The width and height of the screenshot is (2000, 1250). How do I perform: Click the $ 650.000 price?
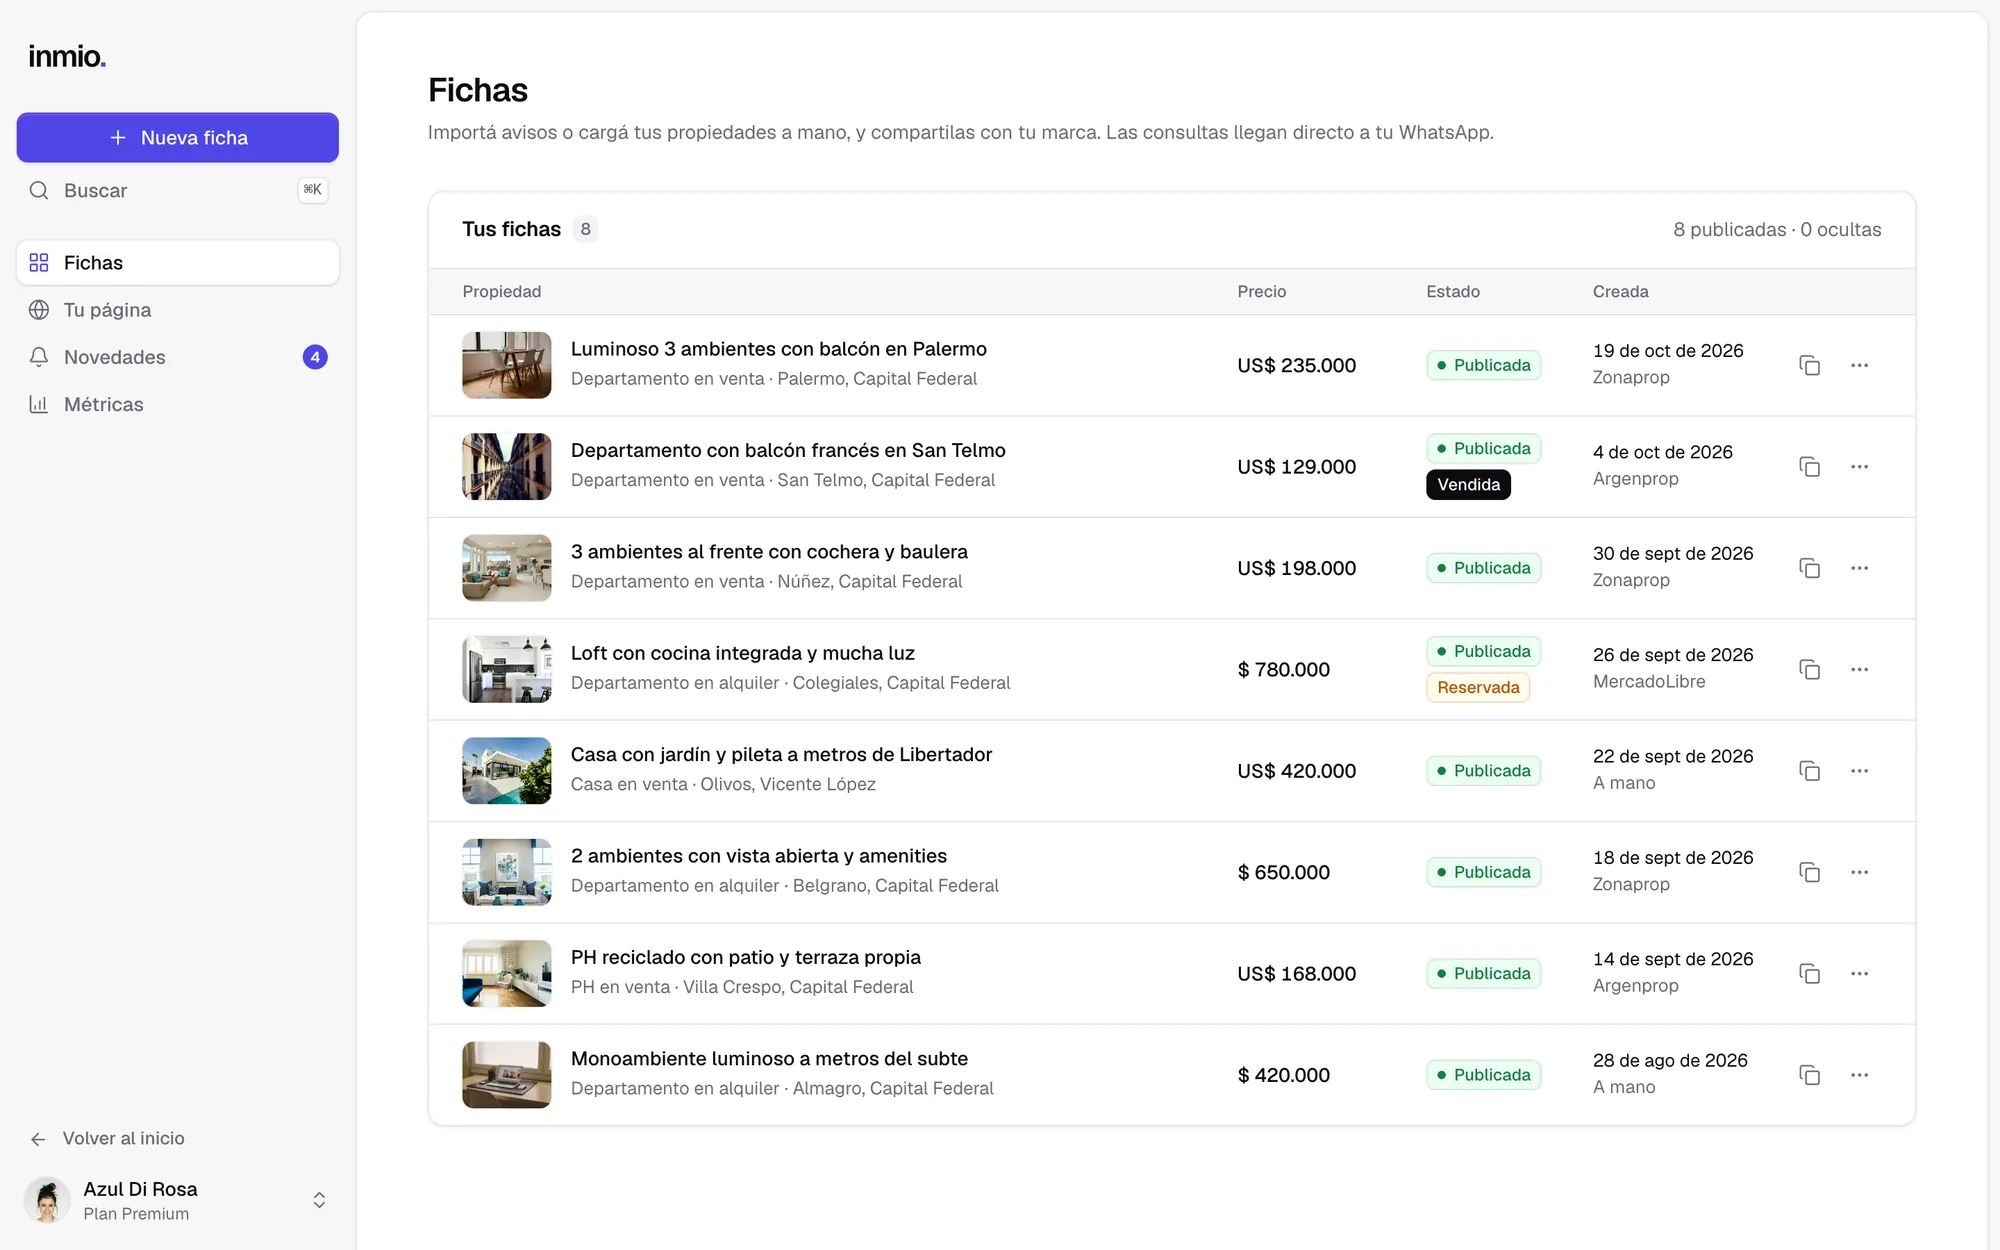pos(1283,872)
